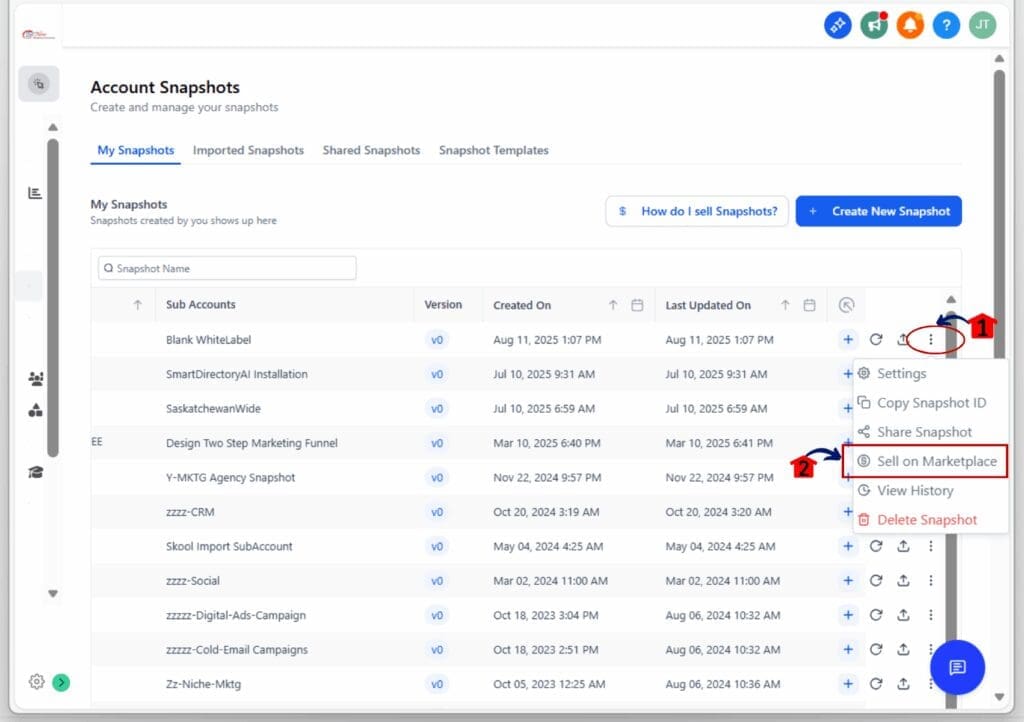1024x722 pixels.
Task: Click the JT profile avatar
Action: click(x=982, y=25)
